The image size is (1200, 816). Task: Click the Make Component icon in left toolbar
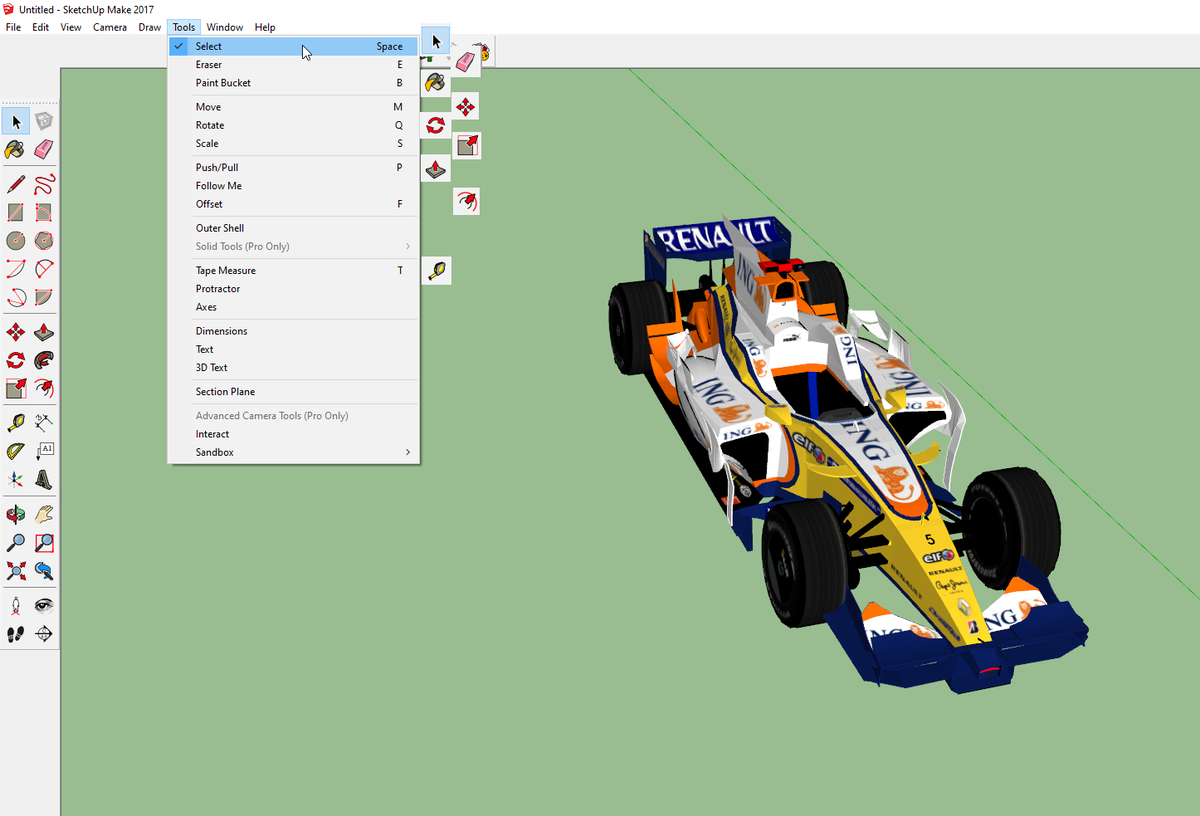[x=44, y=121]
